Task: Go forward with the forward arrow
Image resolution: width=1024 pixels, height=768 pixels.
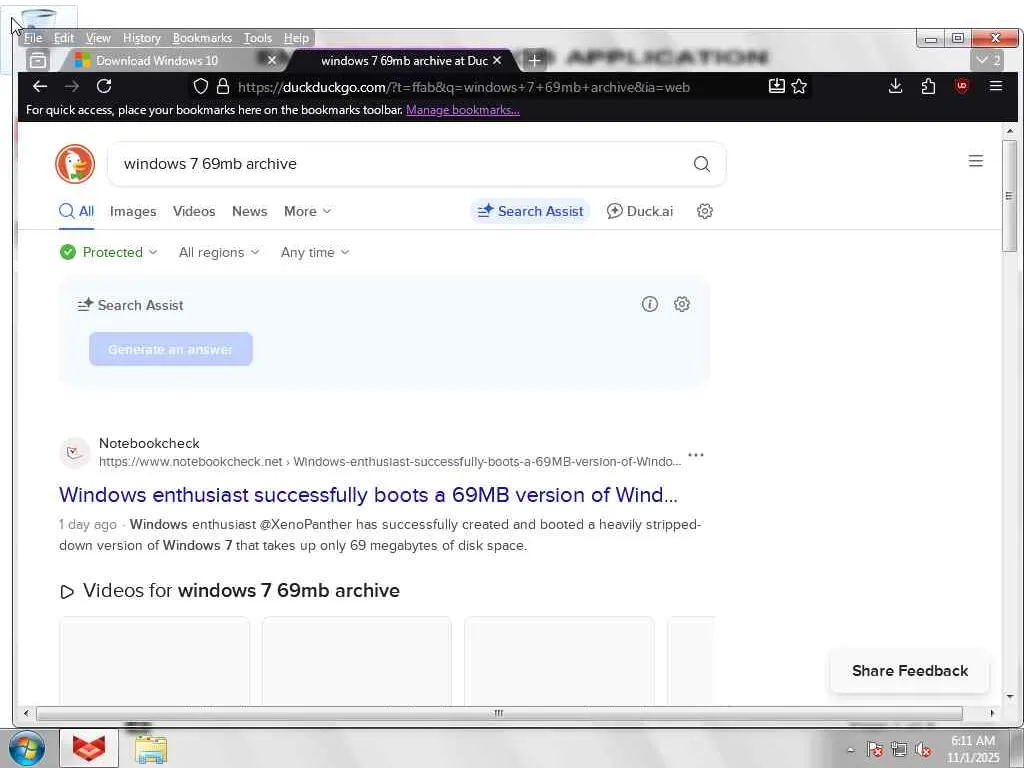Action: pos(72,86)
